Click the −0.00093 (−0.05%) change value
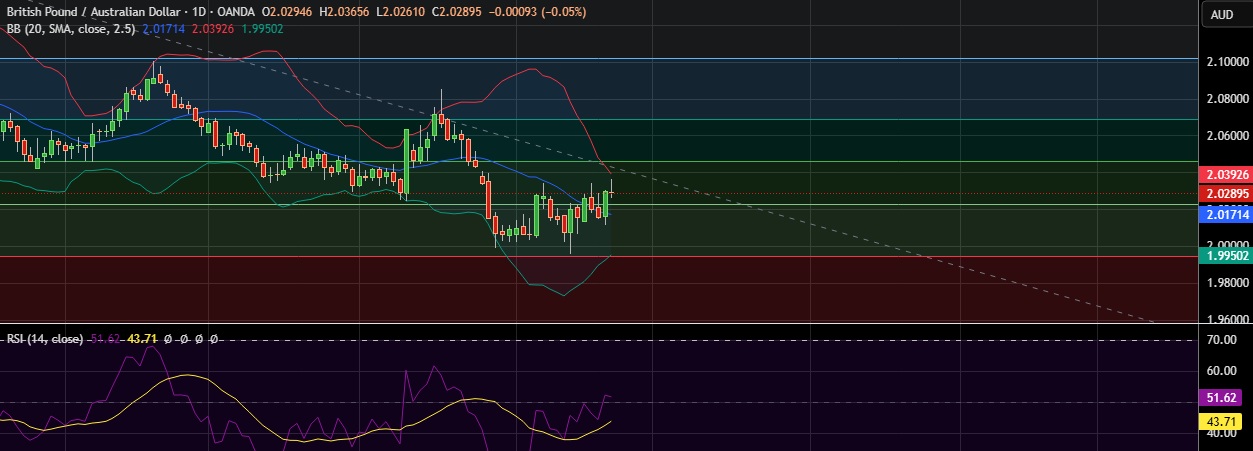The width and height of the screenshot is (1253, 451). (536, 12)
